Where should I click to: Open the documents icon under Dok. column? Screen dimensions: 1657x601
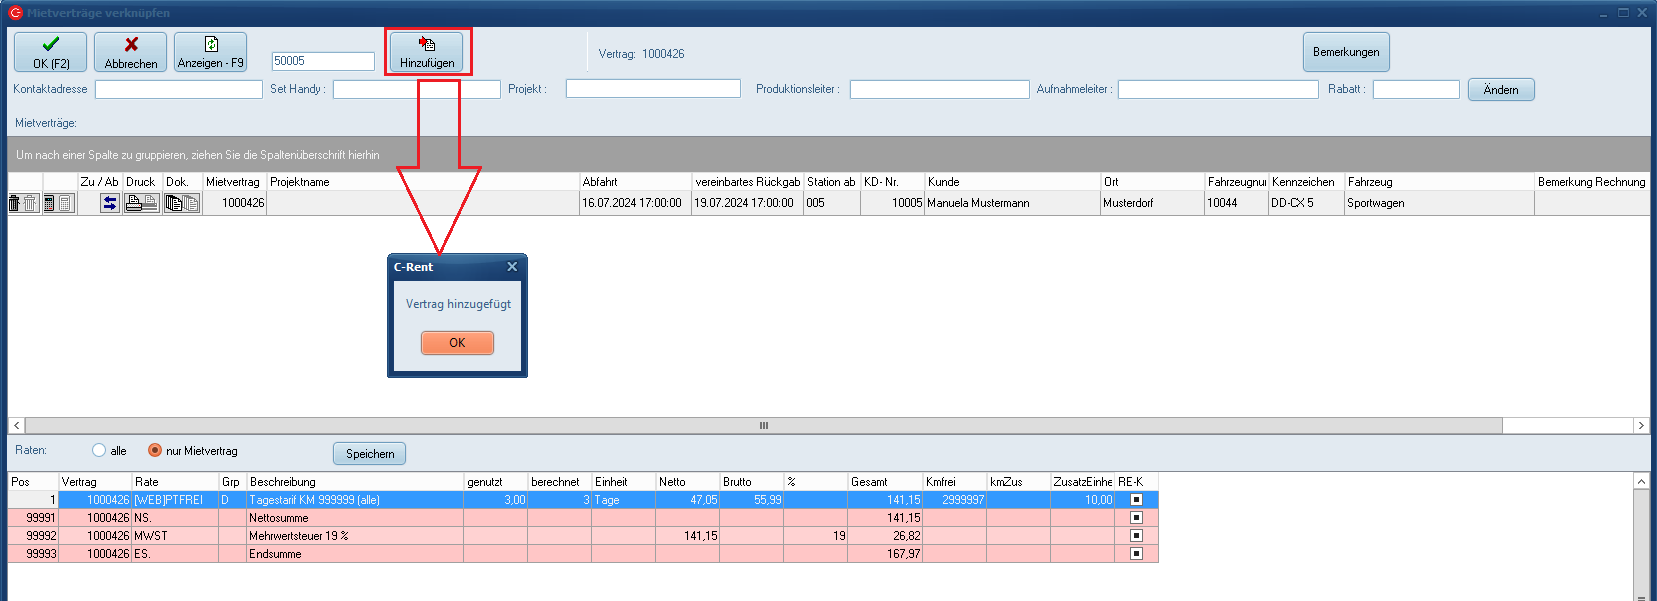point(174,203)
